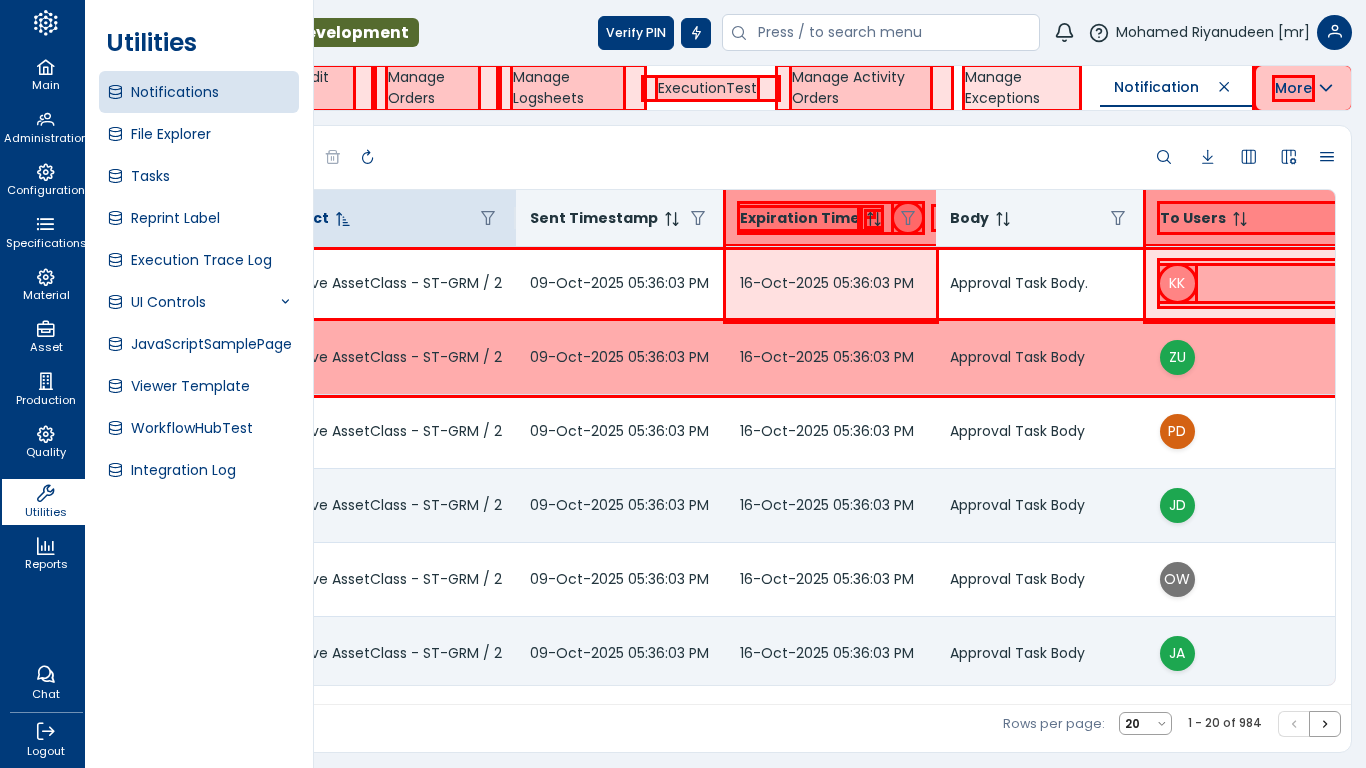Click the Verify PIN button

coord(635,33)
